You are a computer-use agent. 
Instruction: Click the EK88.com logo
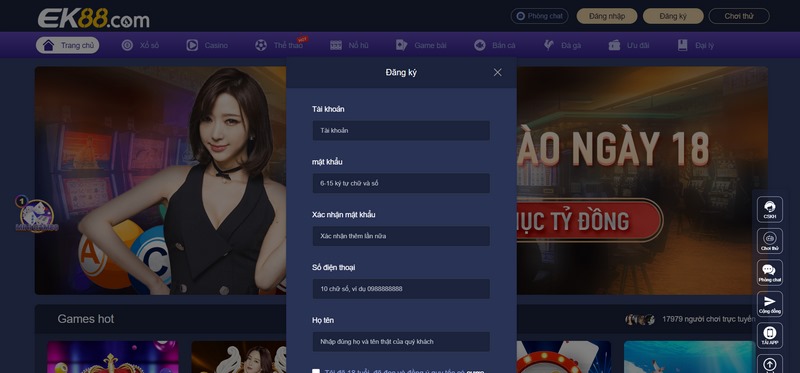93,18
